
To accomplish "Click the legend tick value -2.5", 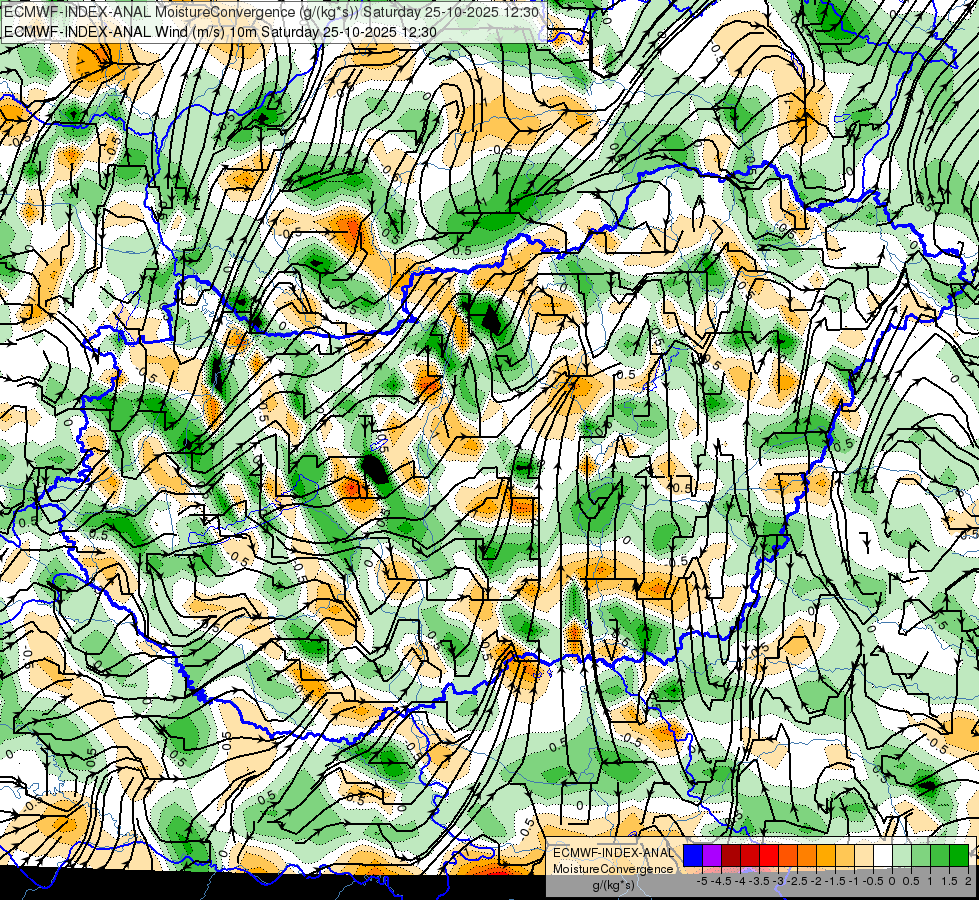I will point(797,881).
